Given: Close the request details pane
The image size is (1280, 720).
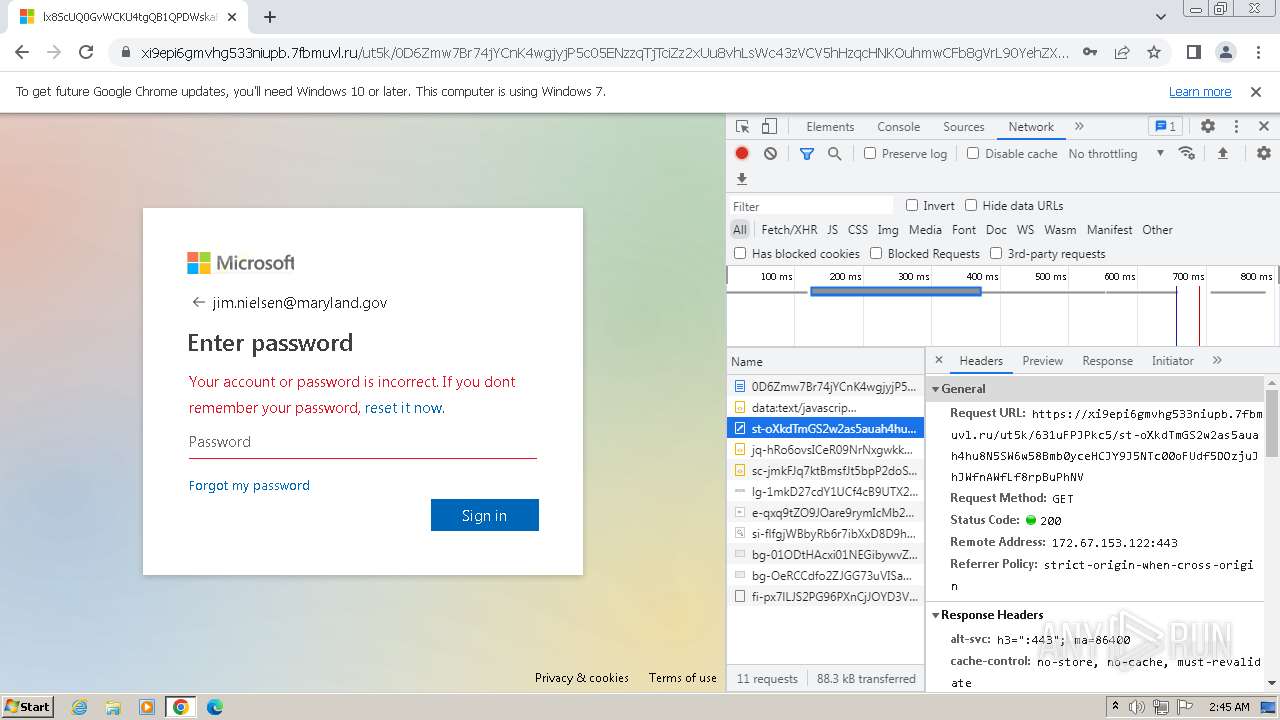Looking at the screenshot, I should click(939, 360).
